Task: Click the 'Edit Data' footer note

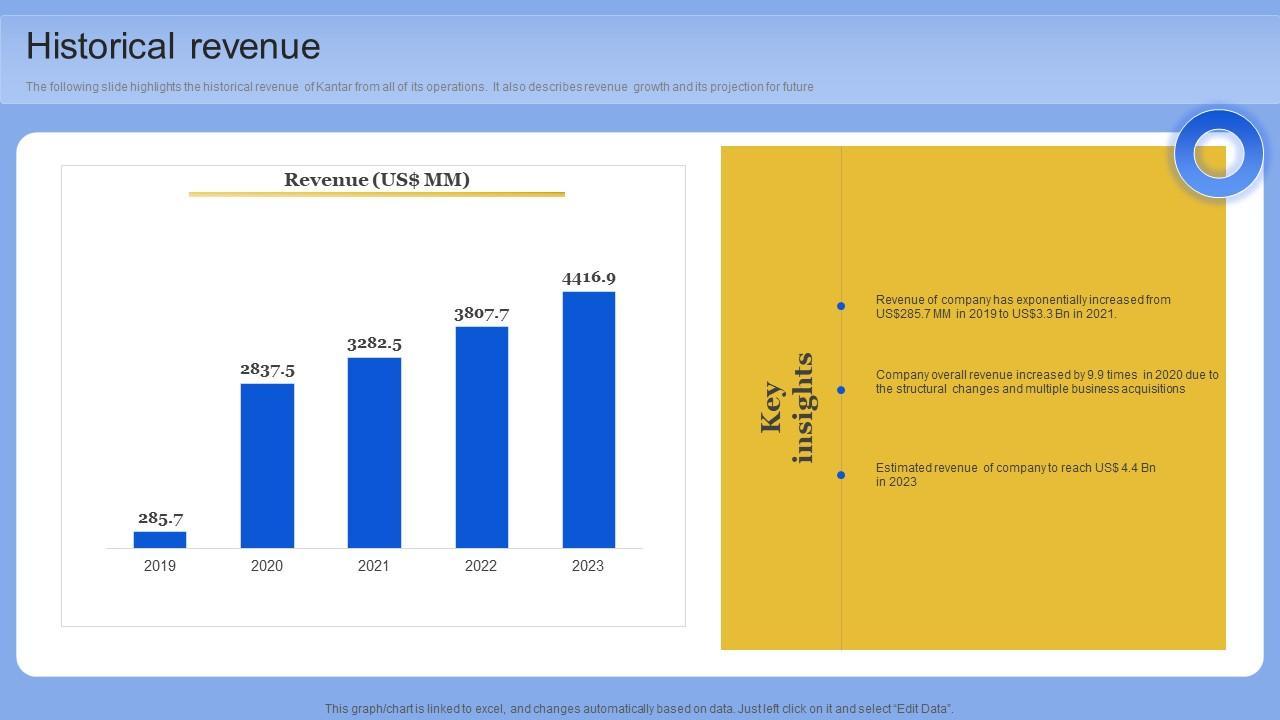Action: click(x=639, y=709)
